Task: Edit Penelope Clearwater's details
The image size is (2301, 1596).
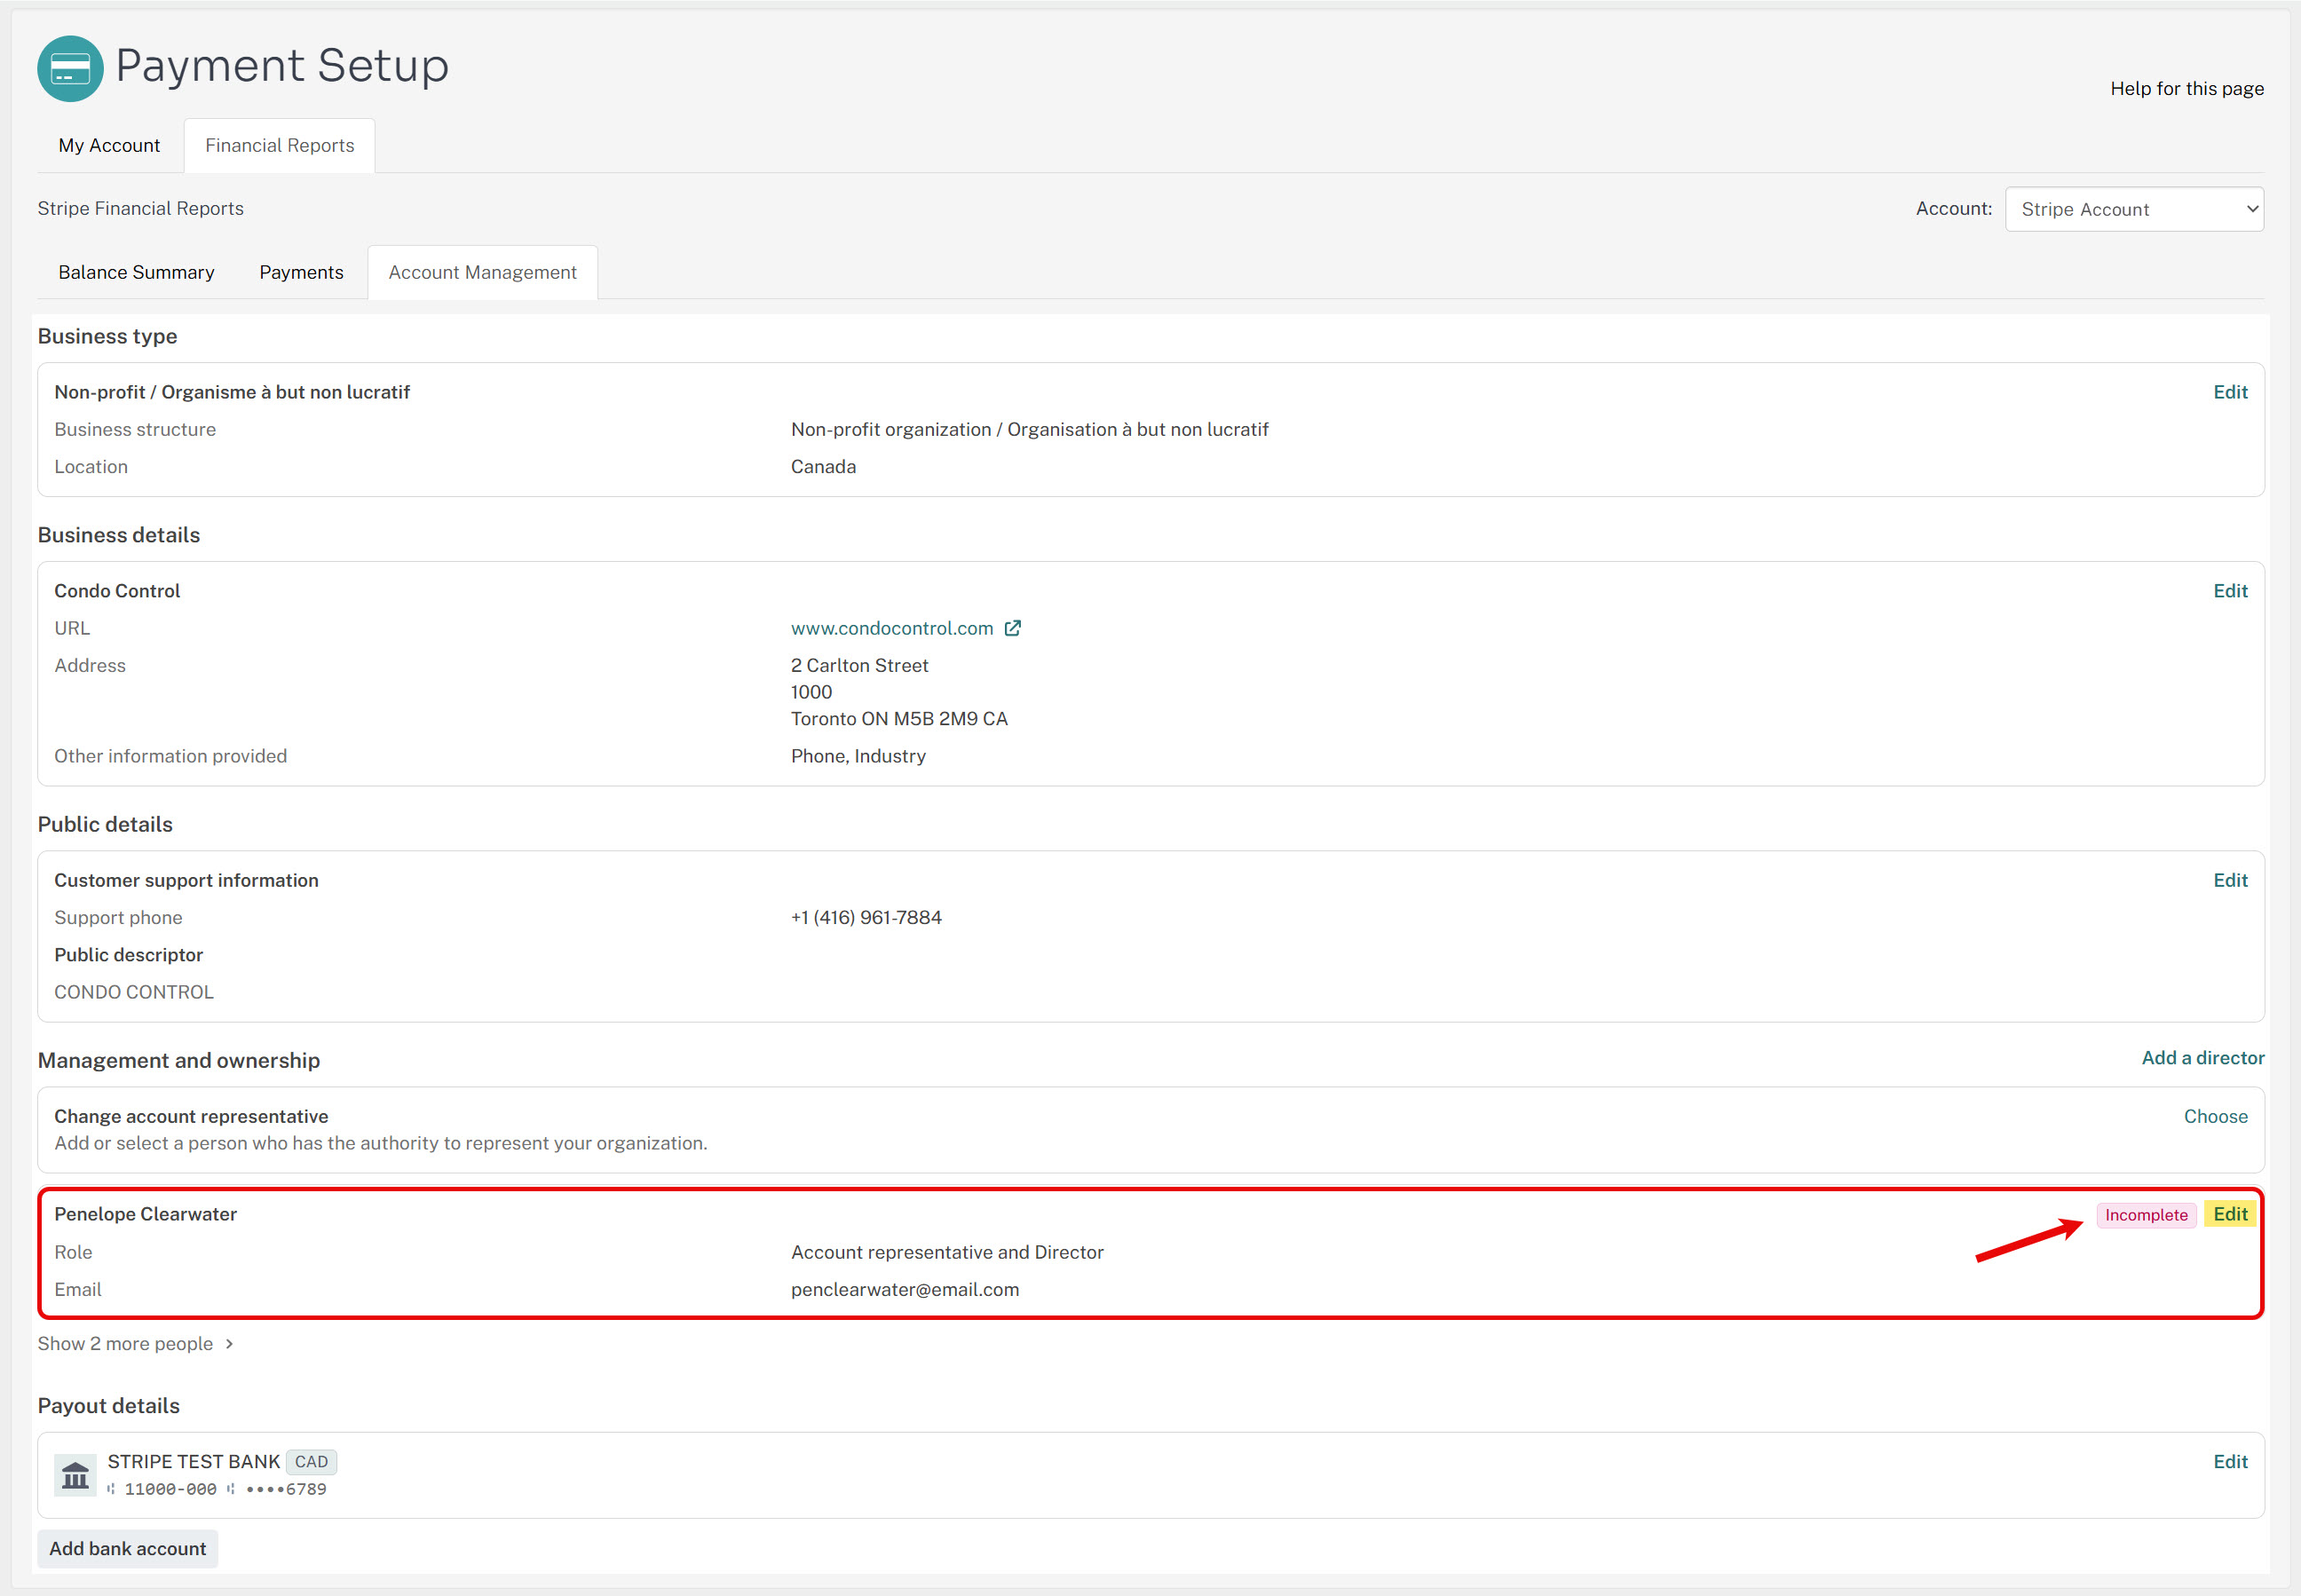Action: (x=2230, y=1214)
